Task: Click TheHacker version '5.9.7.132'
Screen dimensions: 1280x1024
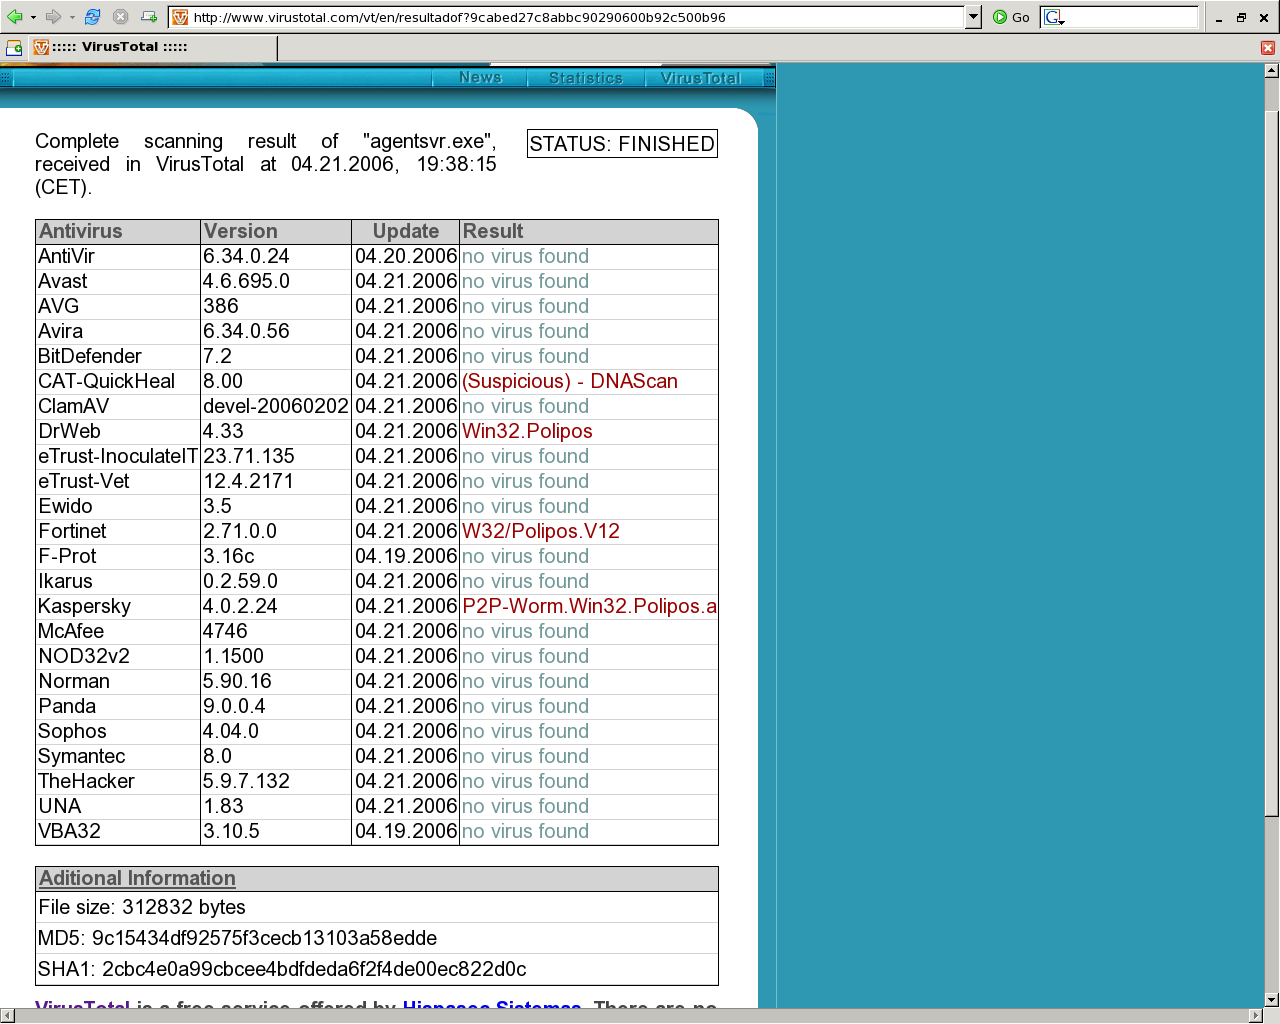Action: pos(246,781)
